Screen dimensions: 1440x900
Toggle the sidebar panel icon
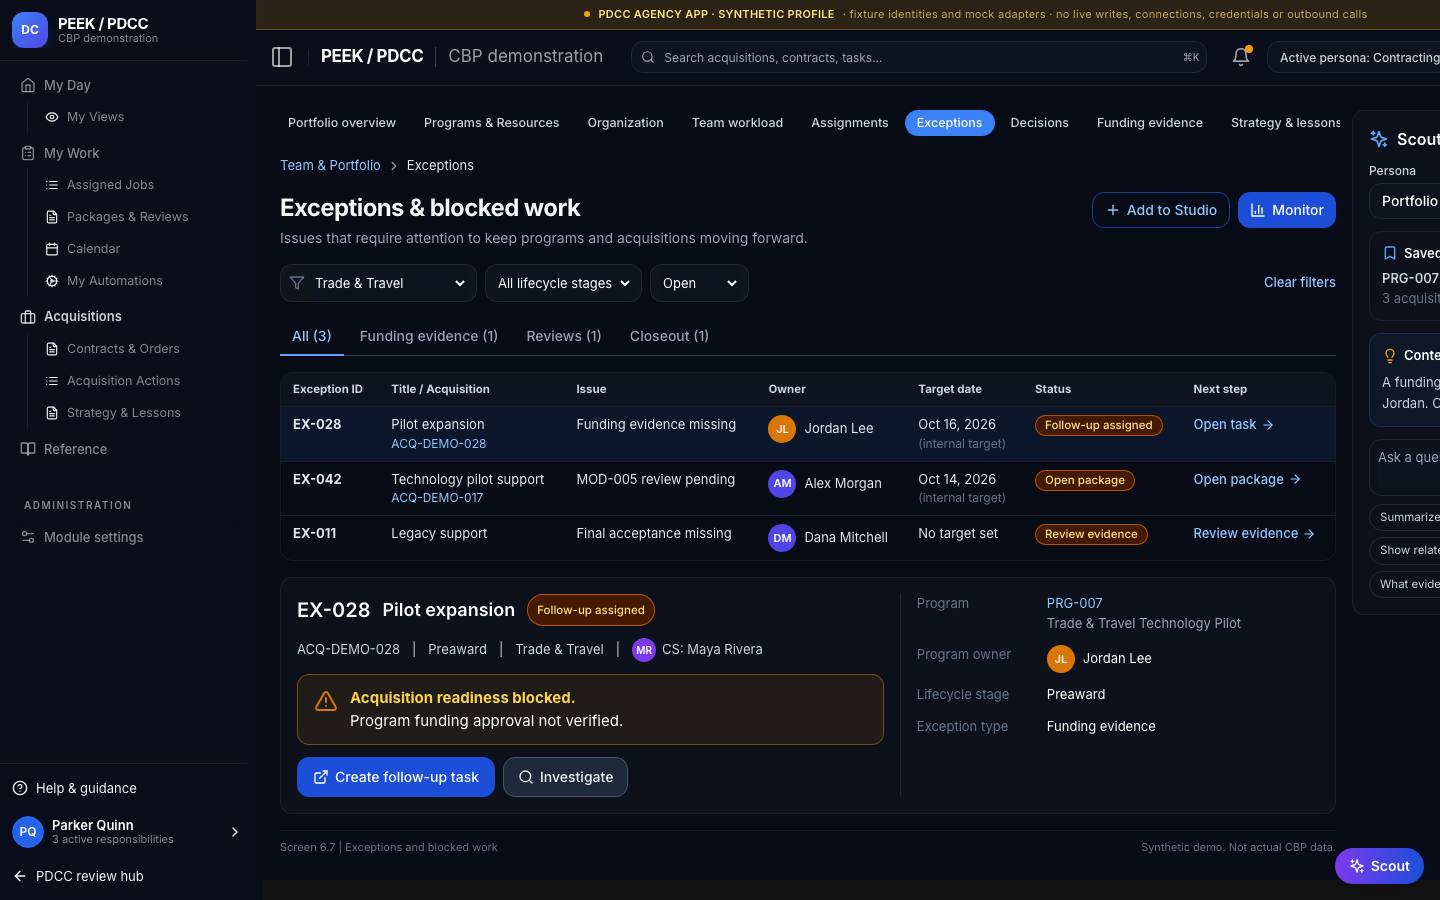[282, 57]
